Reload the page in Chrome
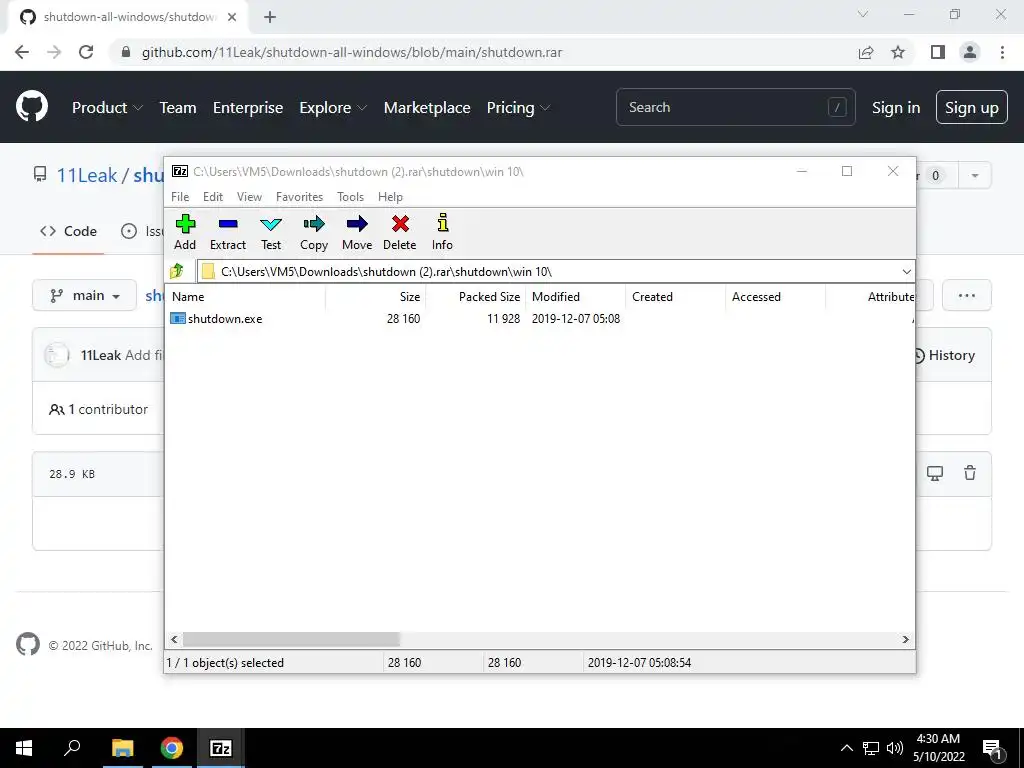1024x768 pixels. [x=86, y=52]
